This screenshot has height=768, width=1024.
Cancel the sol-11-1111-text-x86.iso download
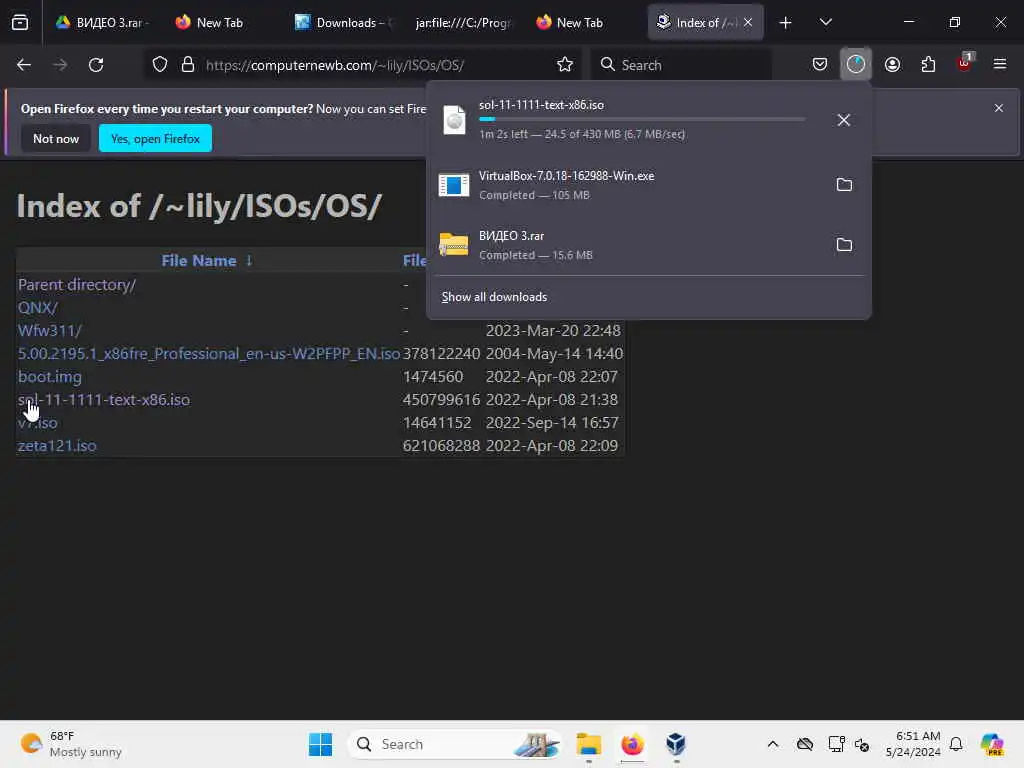tap(844, 120)
